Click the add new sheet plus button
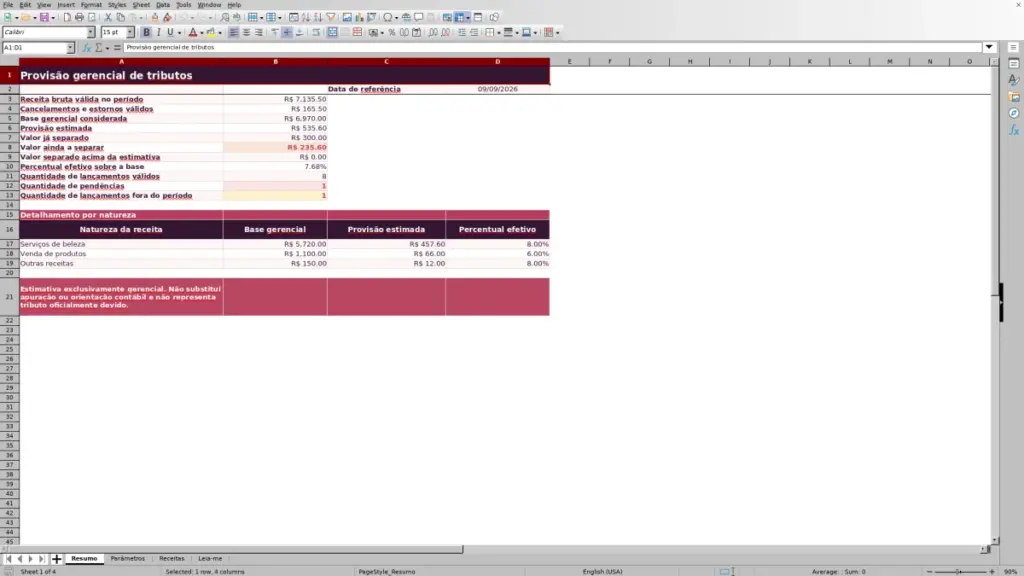The height and width of the screenshot is (576, 1024). pyautogui.click(x=56, y=559)
